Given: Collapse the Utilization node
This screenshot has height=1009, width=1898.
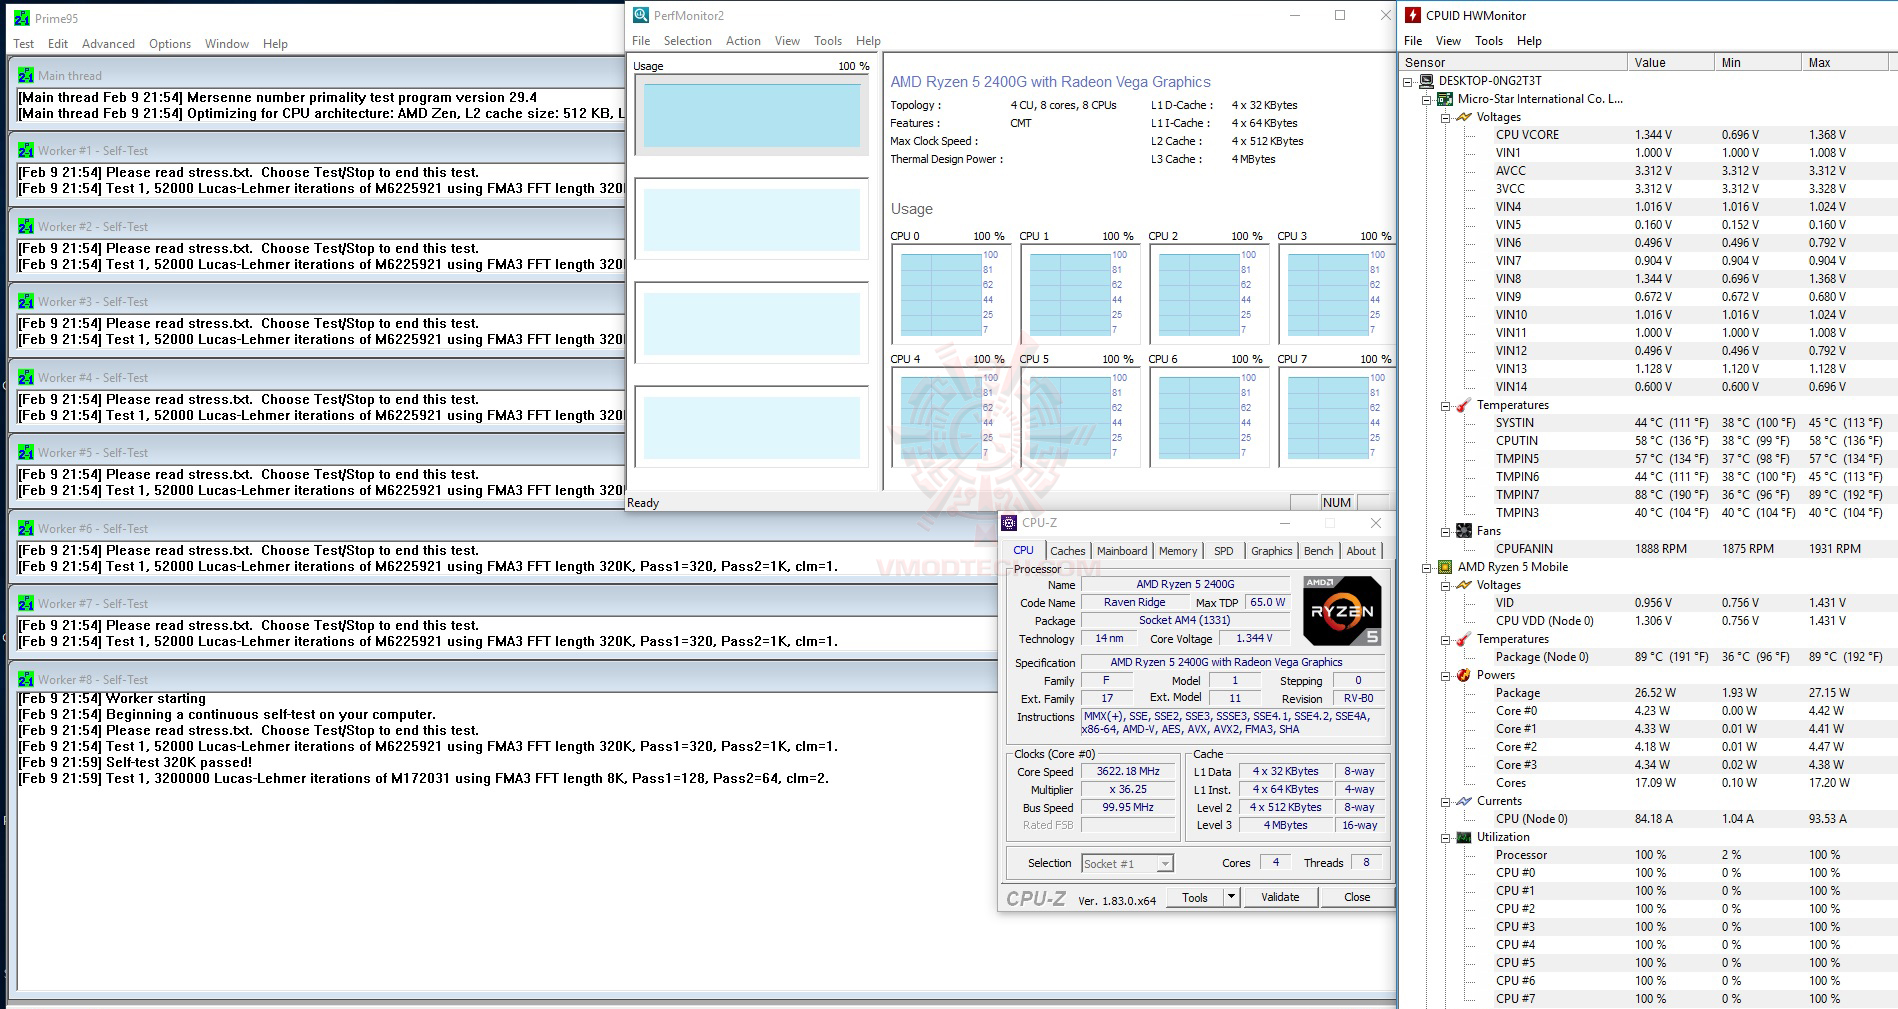Looking at the screenshot, I should (x=1446, y=837).
